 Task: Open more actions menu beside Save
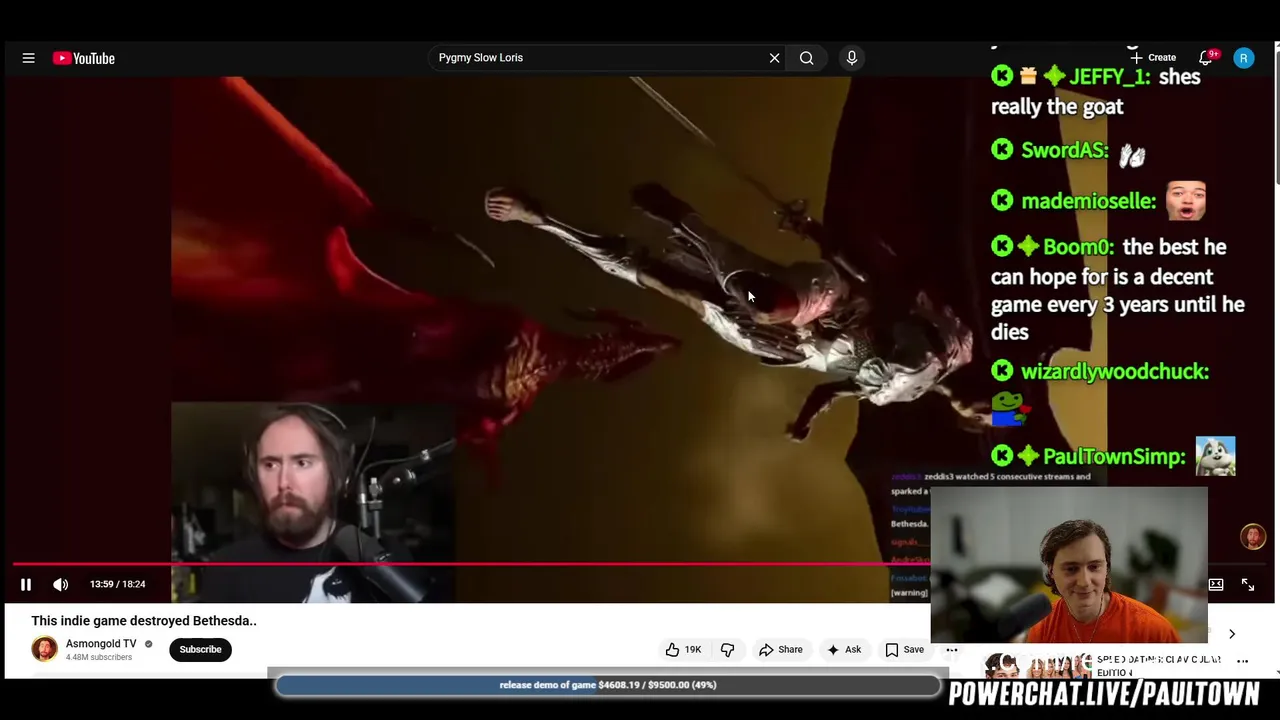(951, 650)
